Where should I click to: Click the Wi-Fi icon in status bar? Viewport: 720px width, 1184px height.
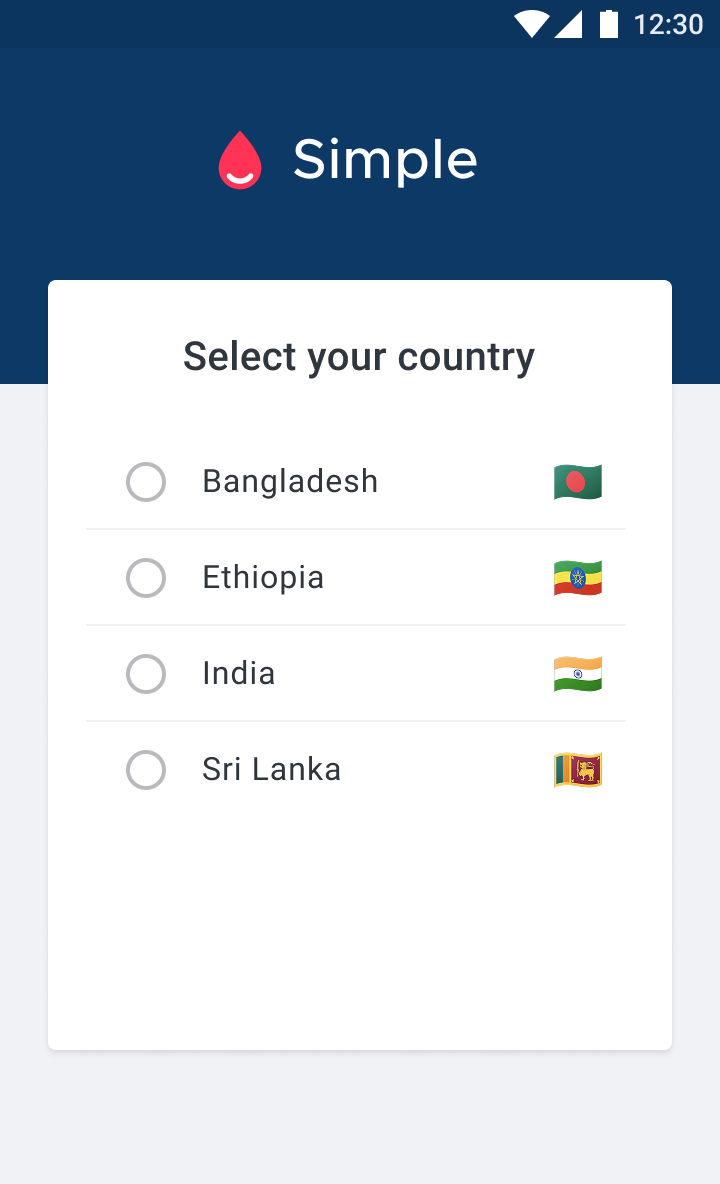531,24
